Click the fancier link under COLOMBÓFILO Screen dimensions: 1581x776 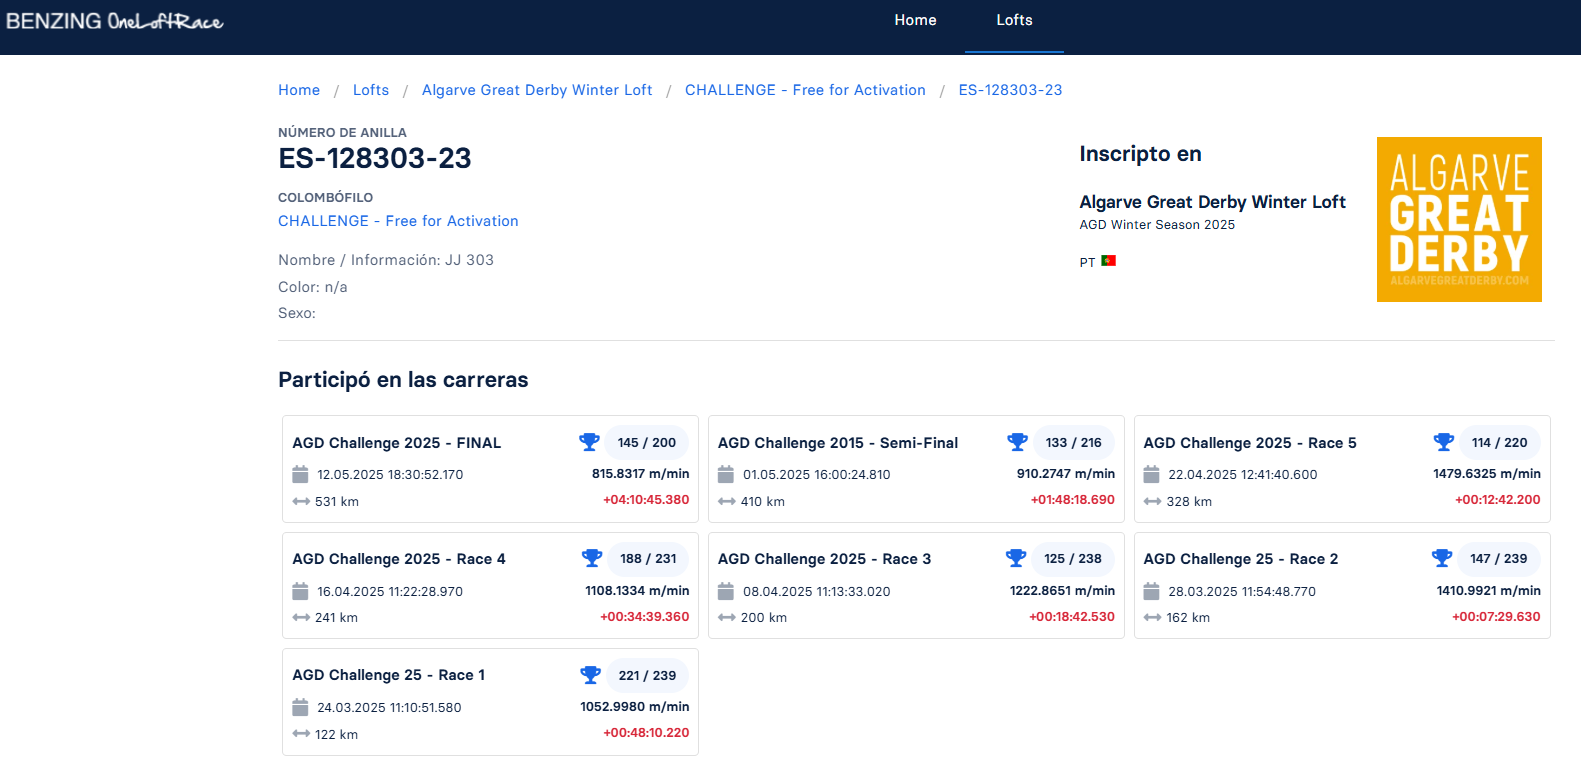point(398,221)
